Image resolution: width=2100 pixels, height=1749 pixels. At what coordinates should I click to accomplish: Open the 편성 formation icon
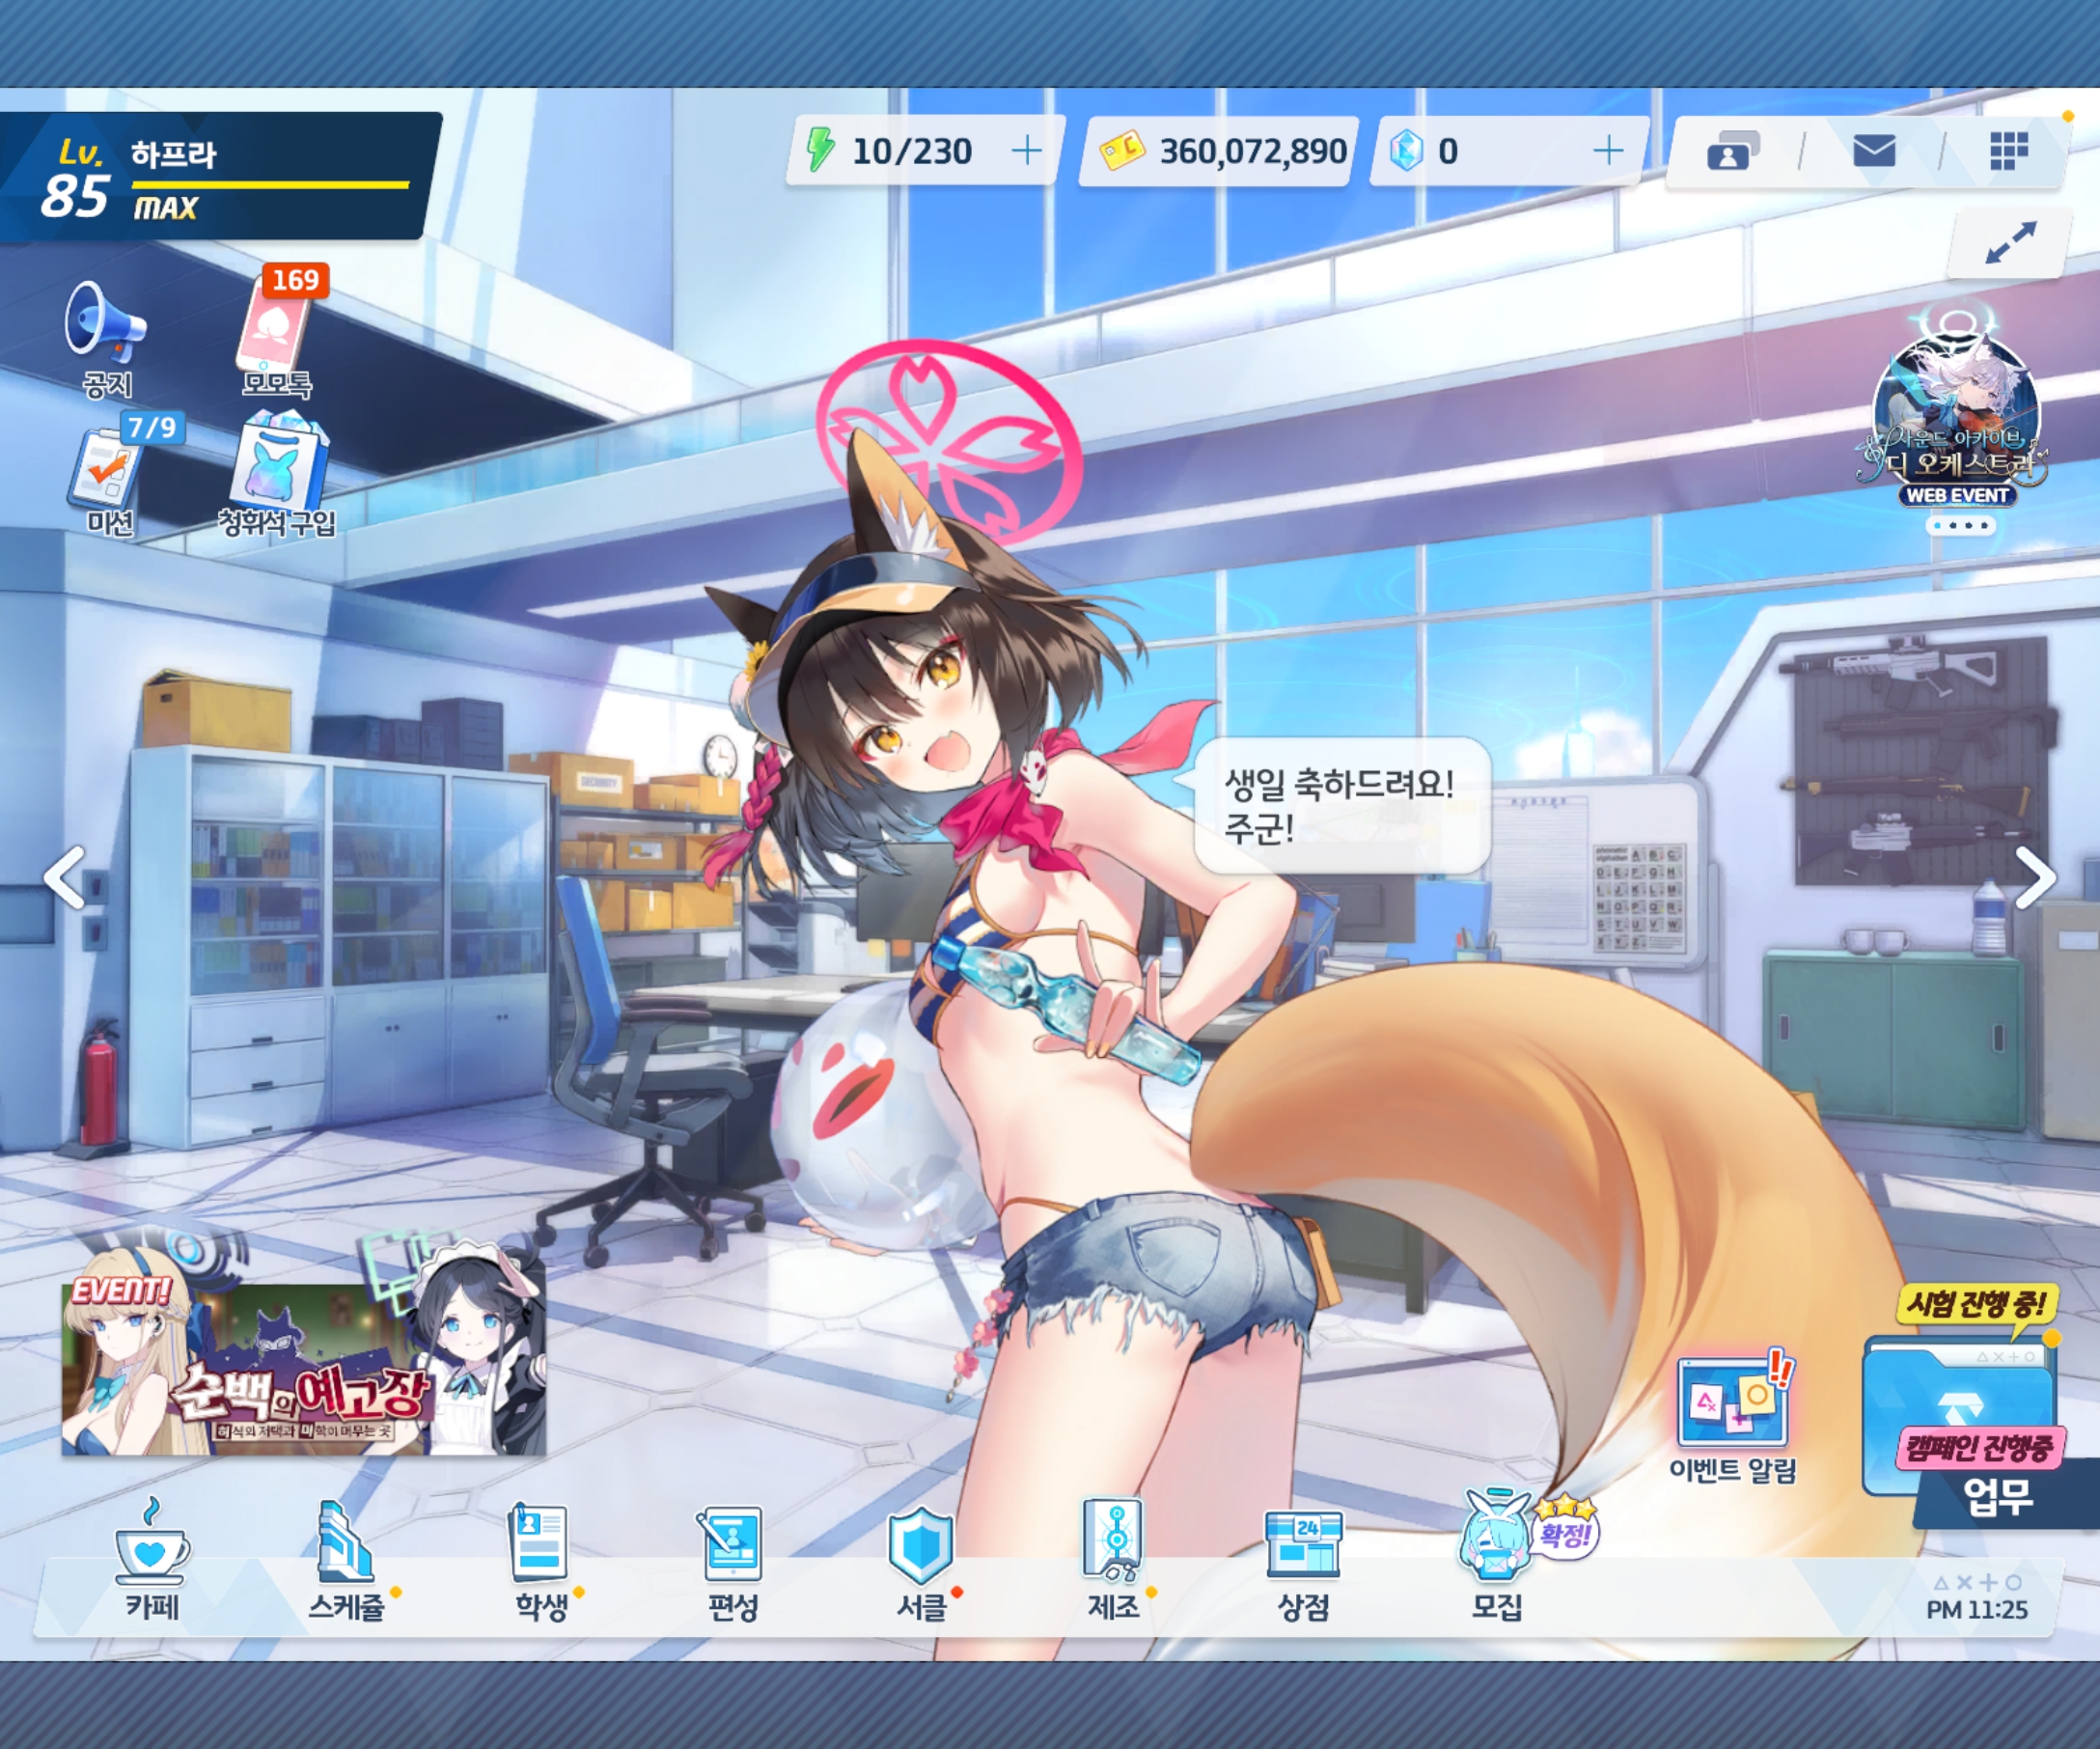tap(733, 1562)
